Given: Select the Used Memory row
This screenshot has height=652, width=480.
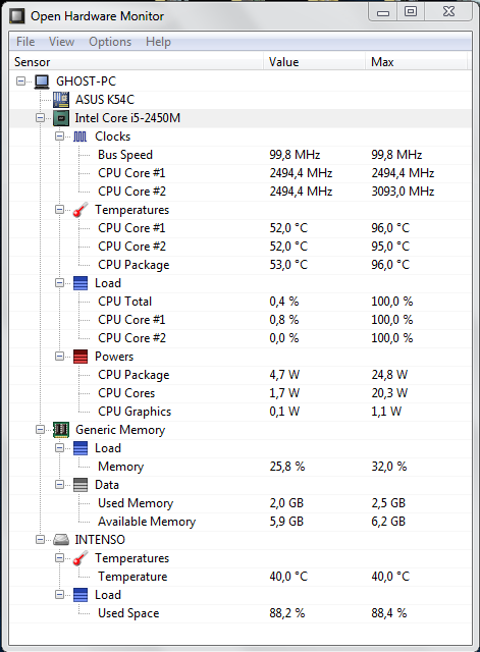Looking at the screenshot, I should click(240, 503).
